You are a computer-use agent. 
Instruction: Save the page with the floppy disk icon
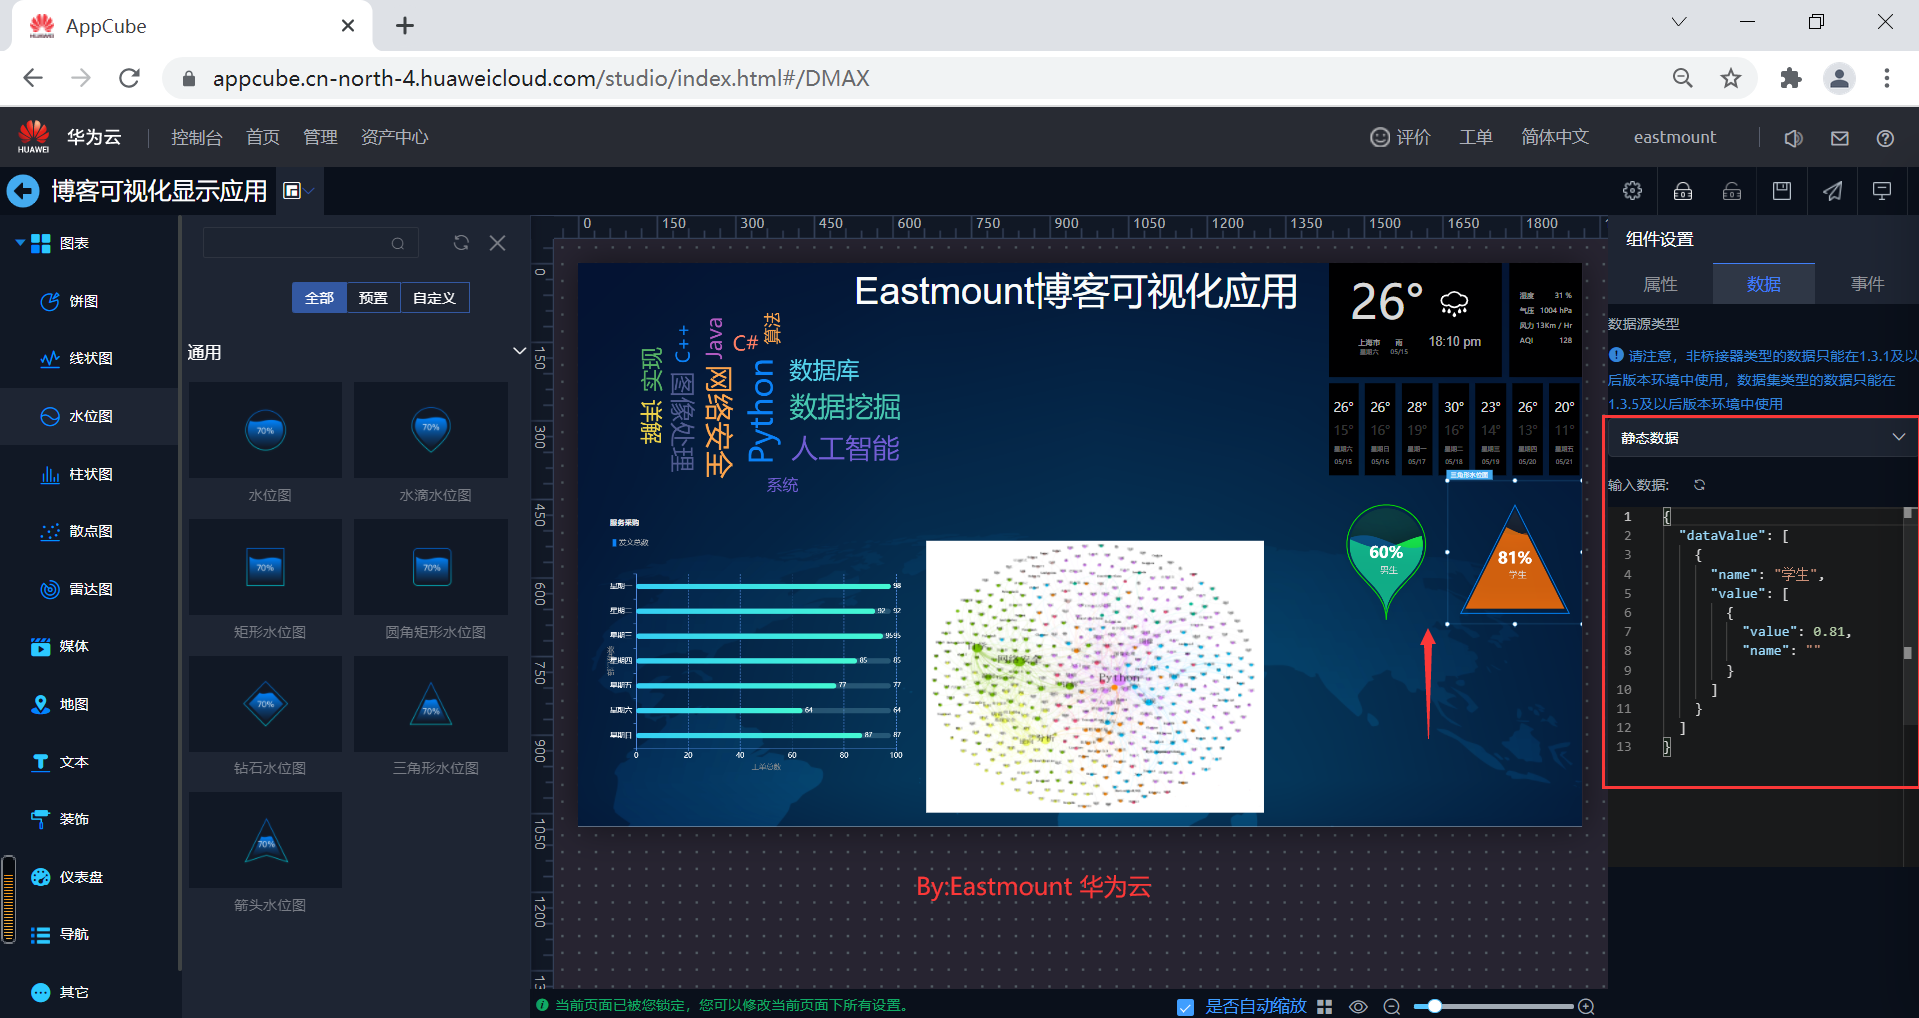[1782, 191]
